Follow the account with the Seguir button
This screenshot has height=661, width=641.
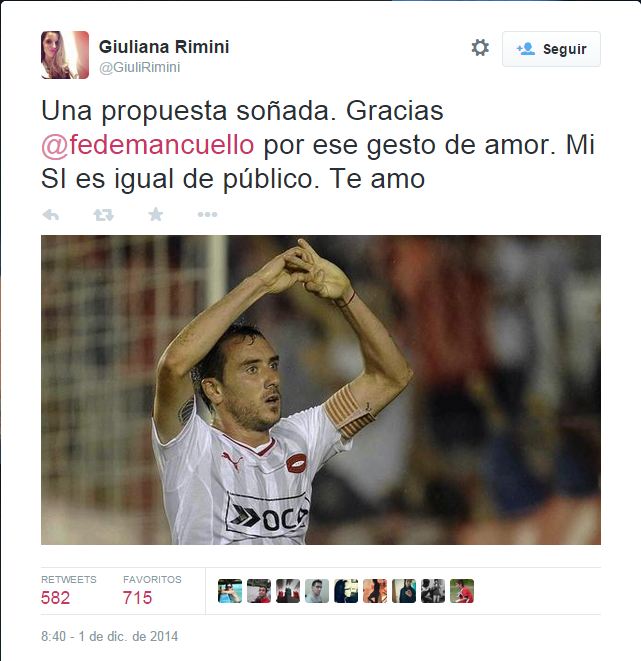[x=551, y=49]
